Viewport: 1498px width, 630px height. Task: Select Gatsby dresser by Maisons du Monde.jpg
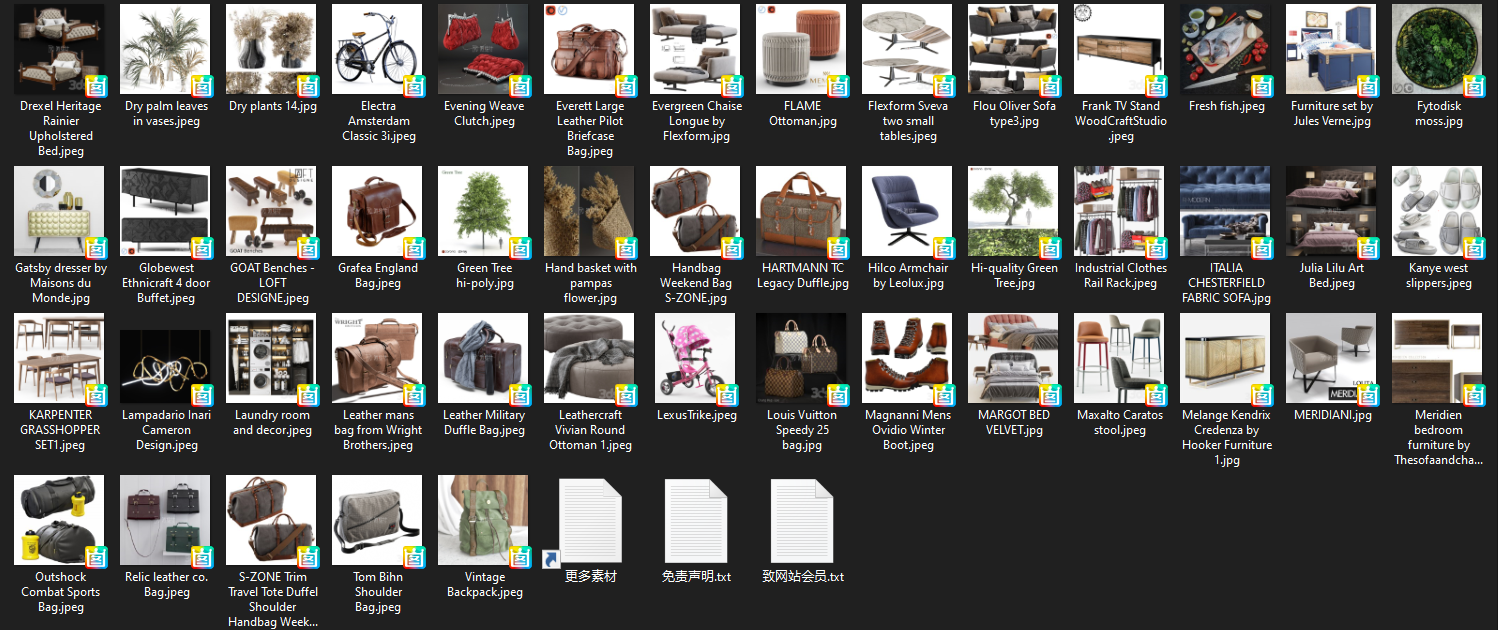click(61, 211)
